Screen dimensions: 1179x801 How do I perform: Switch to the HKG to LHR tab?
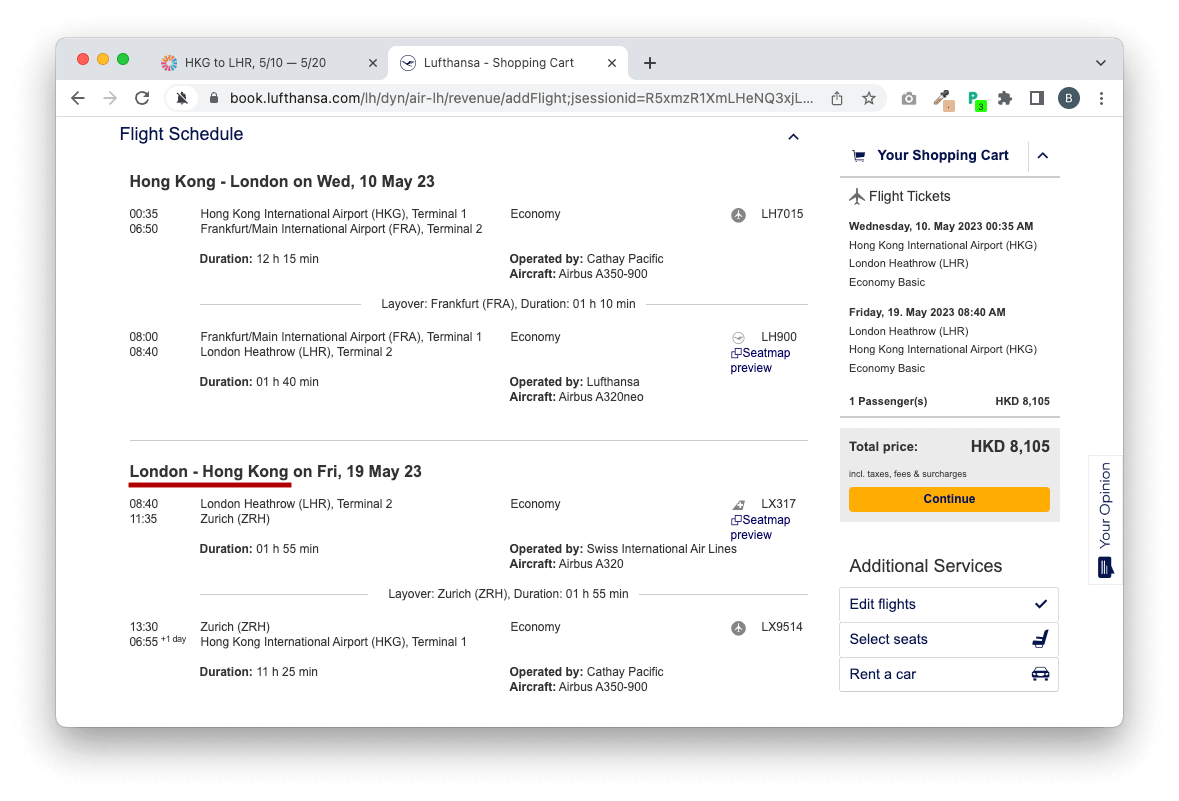[256, 63]
